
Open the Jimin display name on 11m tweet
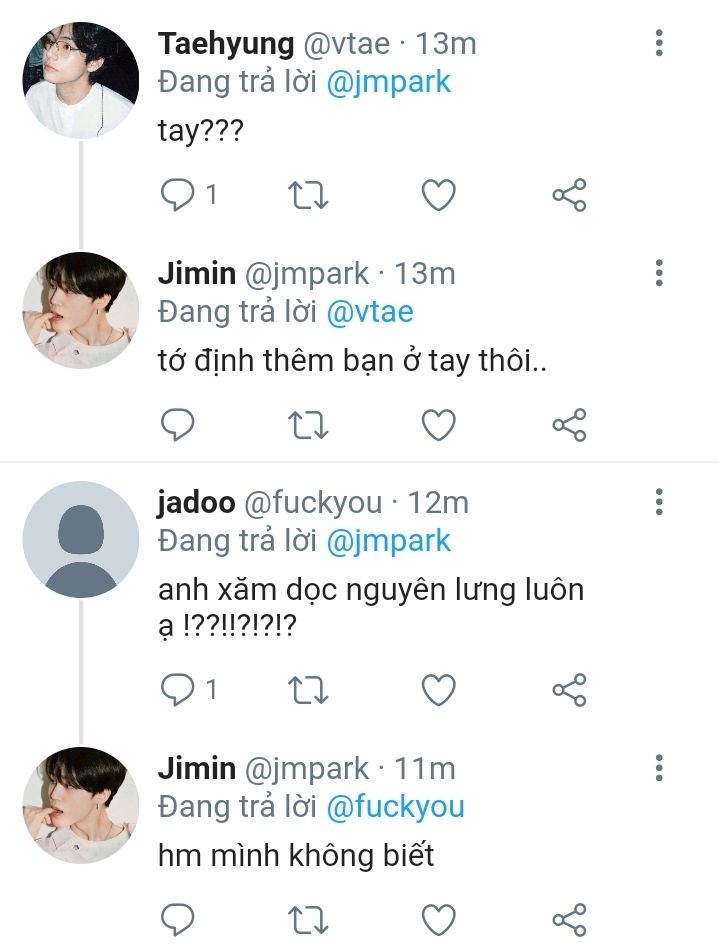coord(197,769)
